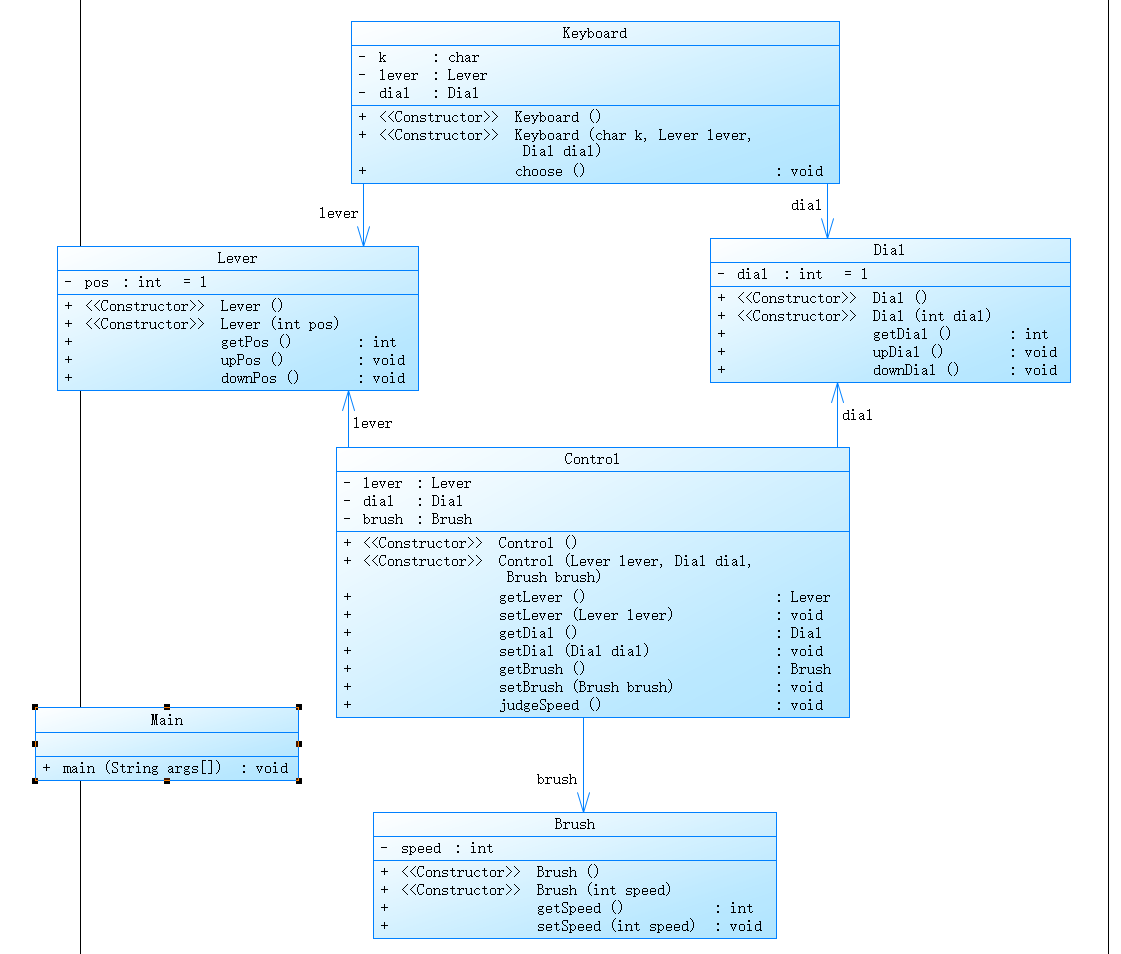The width and height of the screenshot is (1121, 954).
Task: Click the setLever (Lever lever) method
Action: click(587, 615)
